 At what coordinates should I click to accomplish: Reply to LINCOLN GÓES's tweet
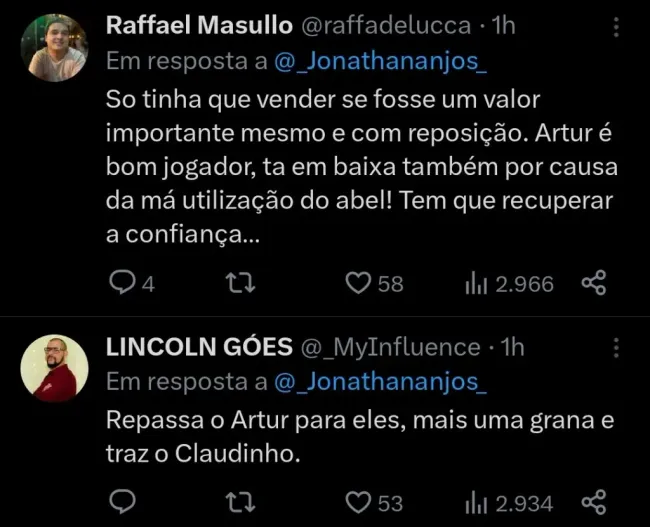(121, 499)
